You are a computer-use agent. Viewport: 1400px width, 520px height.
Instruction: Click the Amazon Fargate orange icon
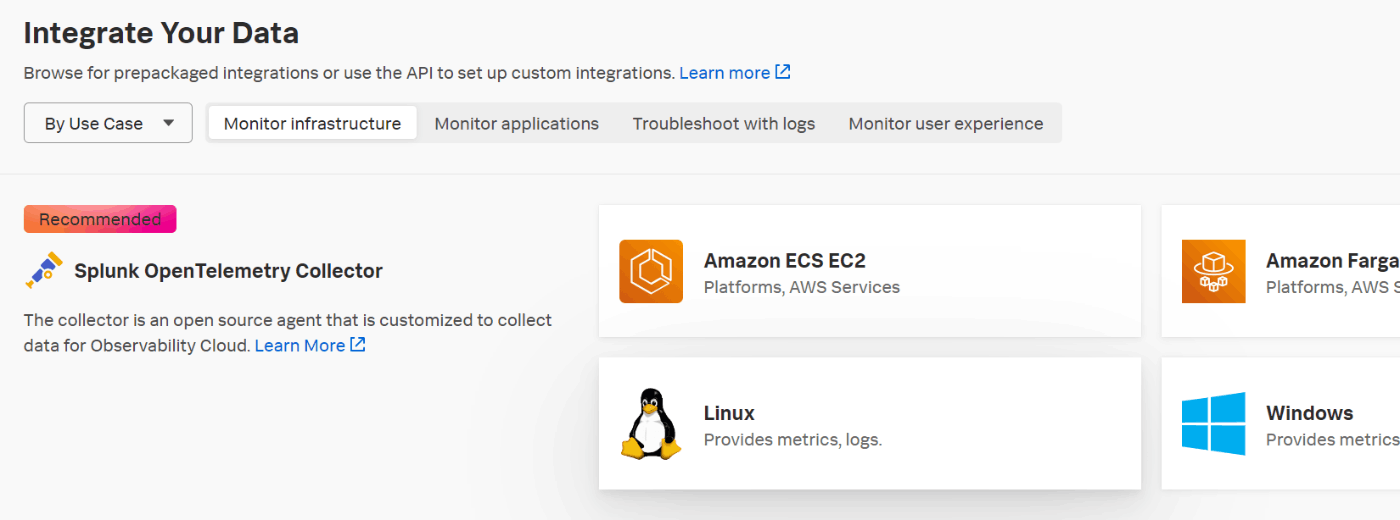(x=1213, y=271)
